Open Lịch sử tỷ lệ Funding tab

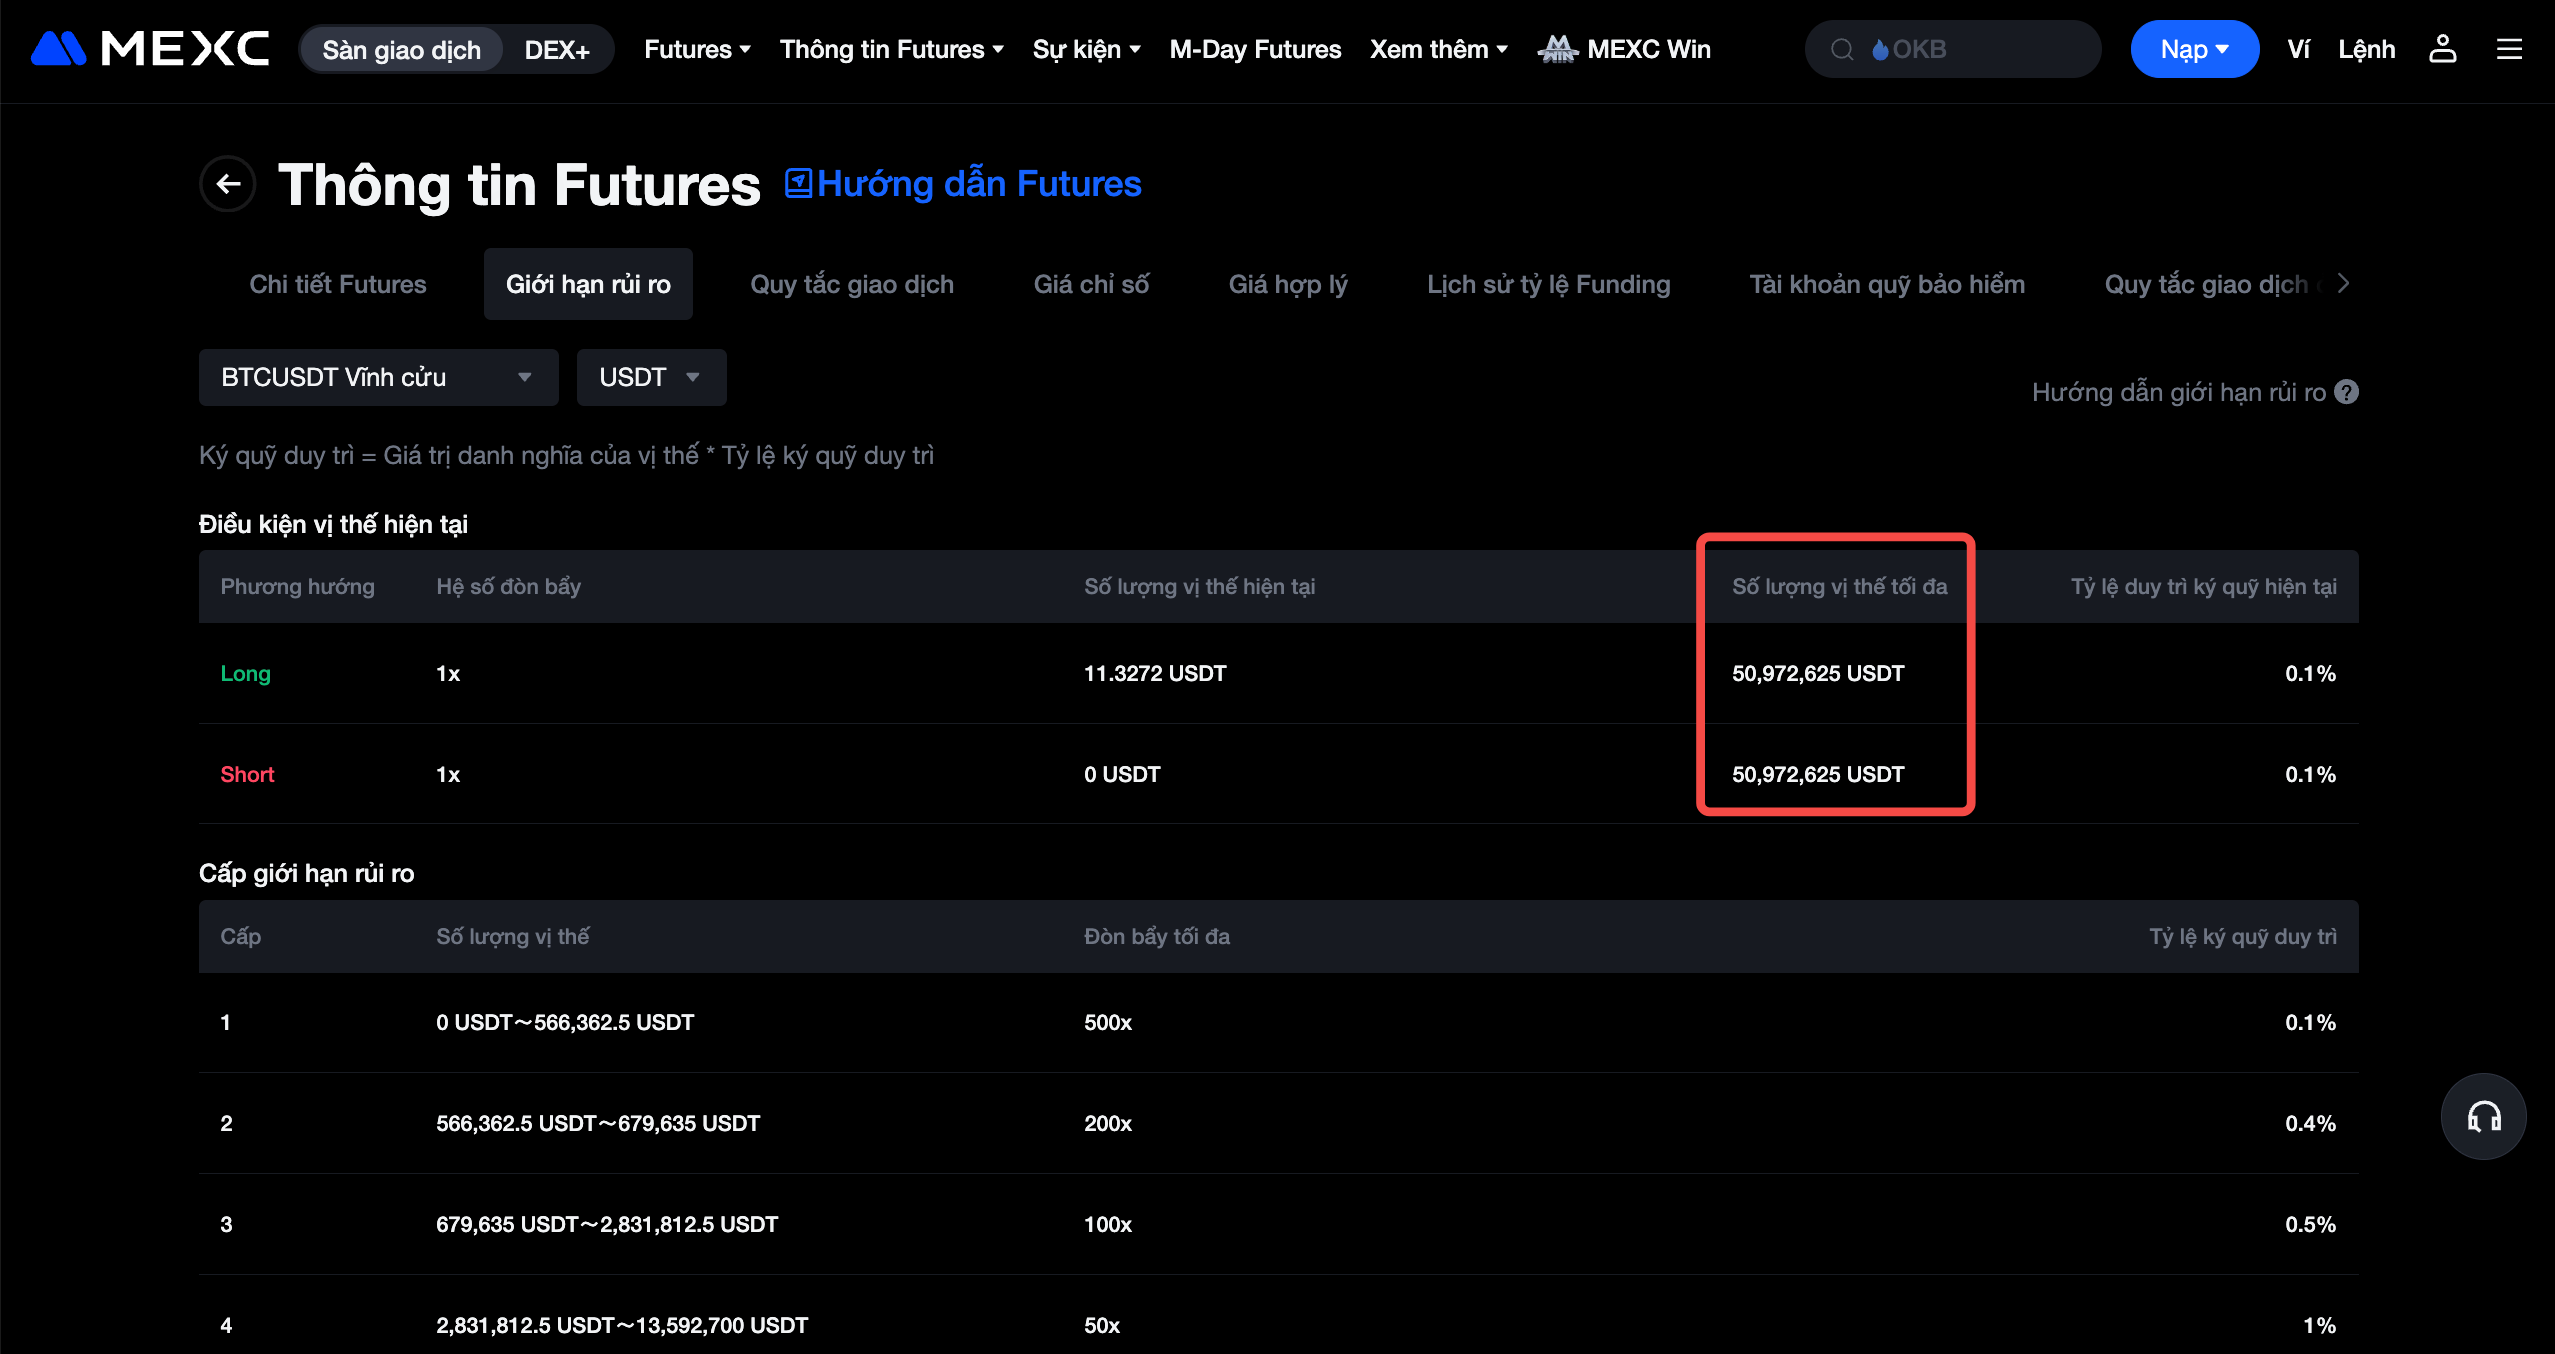point(1548,284)
